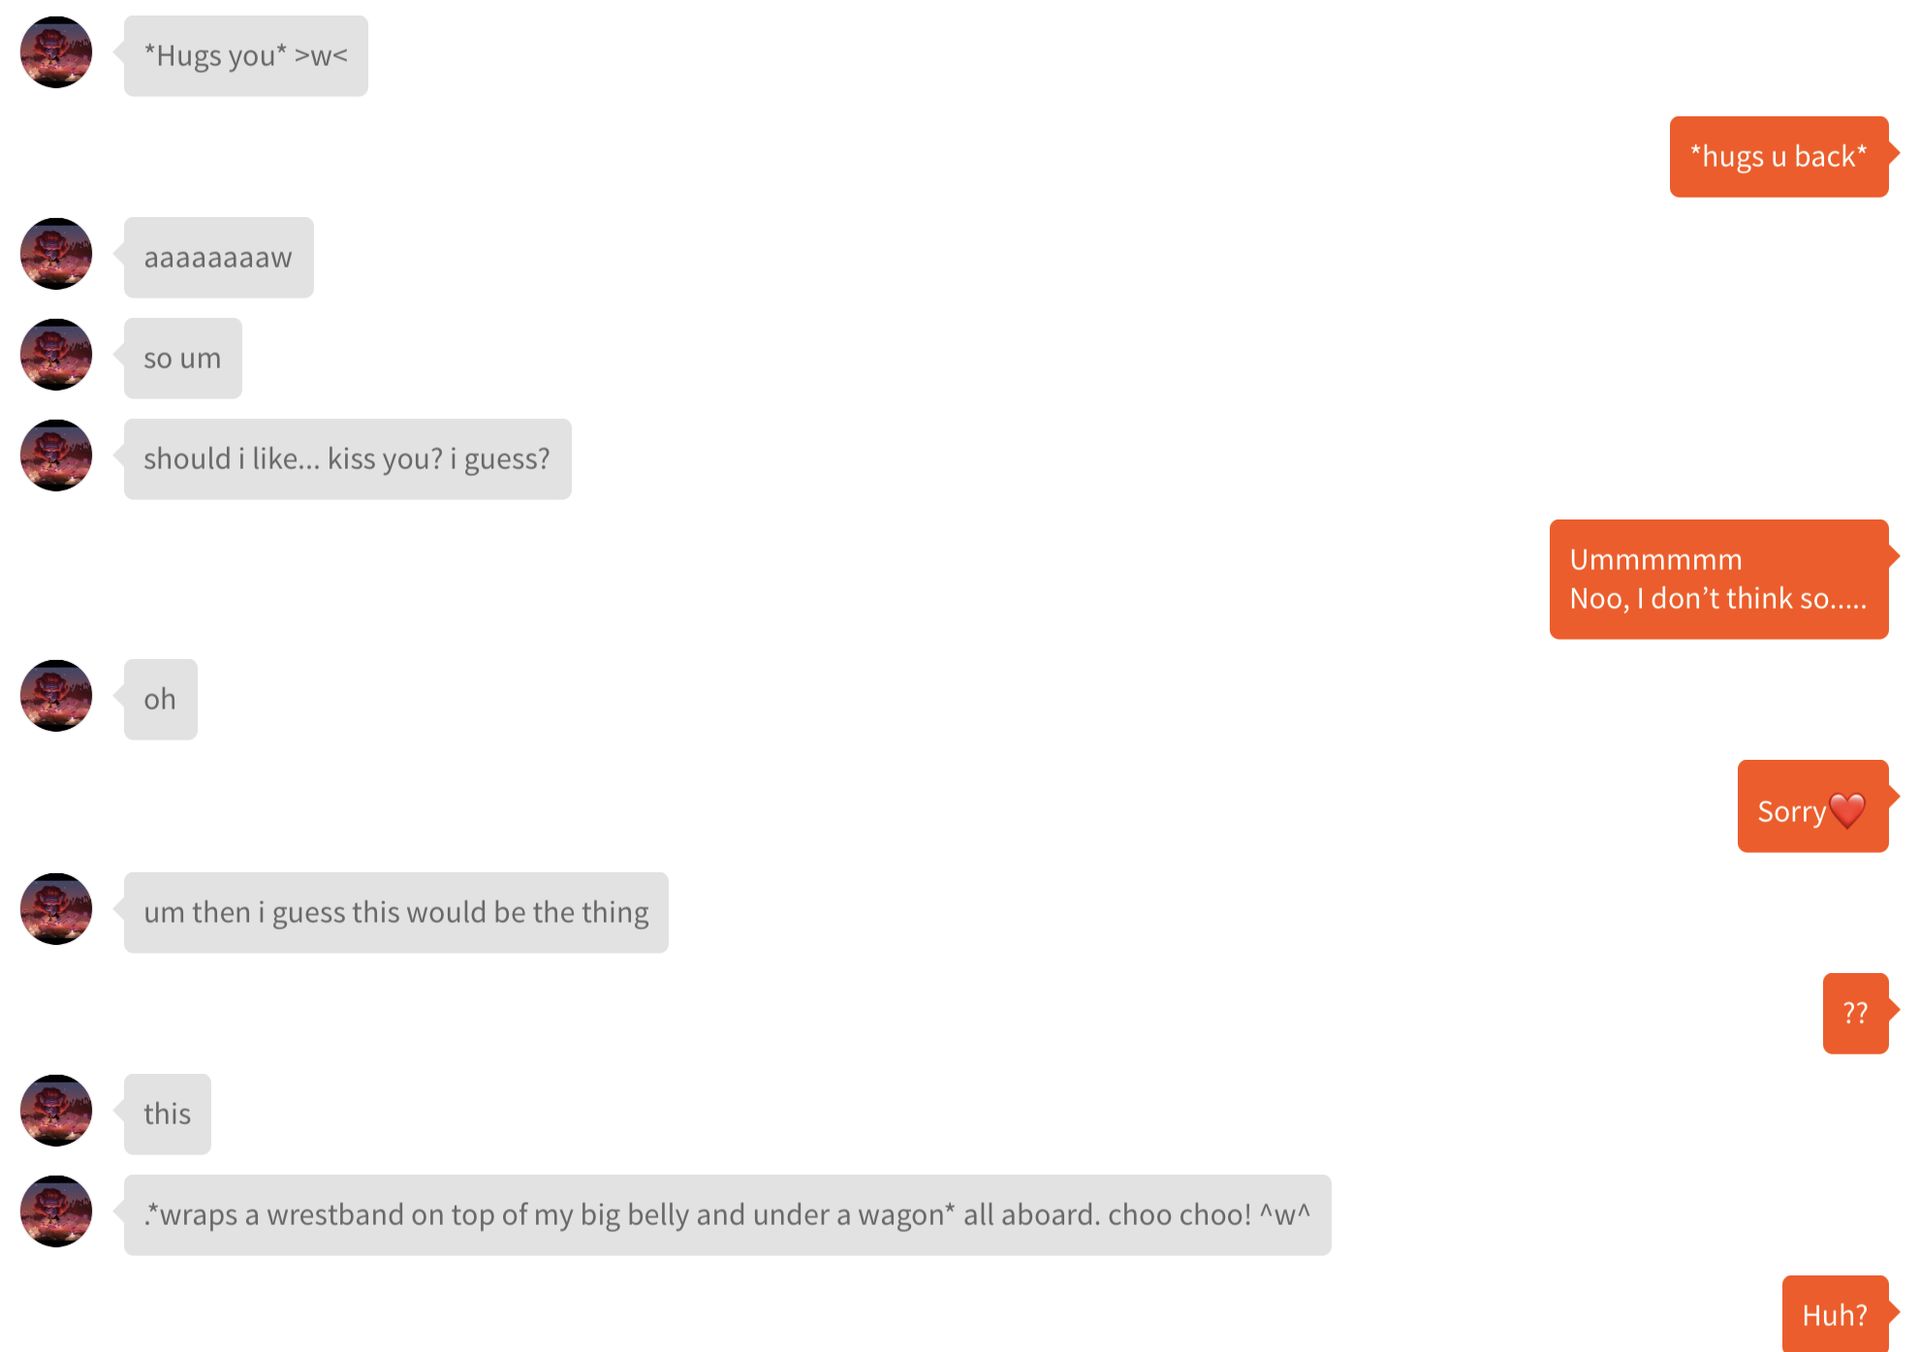Click the avatar beside the wrestband message
The height and width of the screenshot is (1352, 1920).
[x=56, y=1212]
